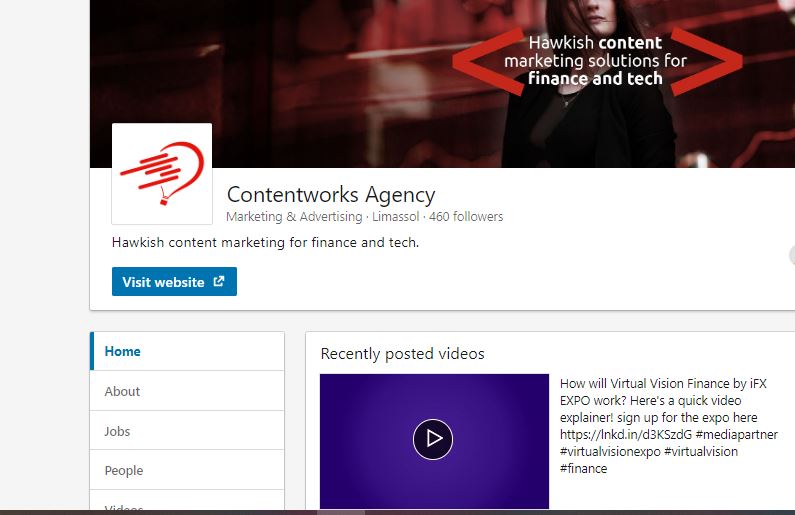Screen dimensions: 795x515
Task: Click the cover banner slogan text
Action: coord(595,60)
